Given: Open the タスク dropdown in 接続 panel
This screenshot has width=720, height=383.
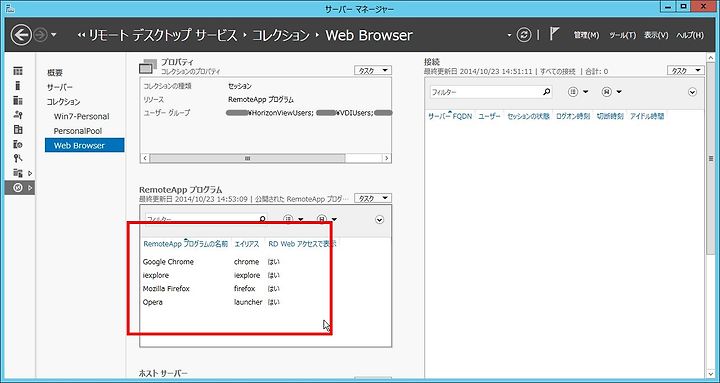Looking at the screenshot, I should (685, 71).
